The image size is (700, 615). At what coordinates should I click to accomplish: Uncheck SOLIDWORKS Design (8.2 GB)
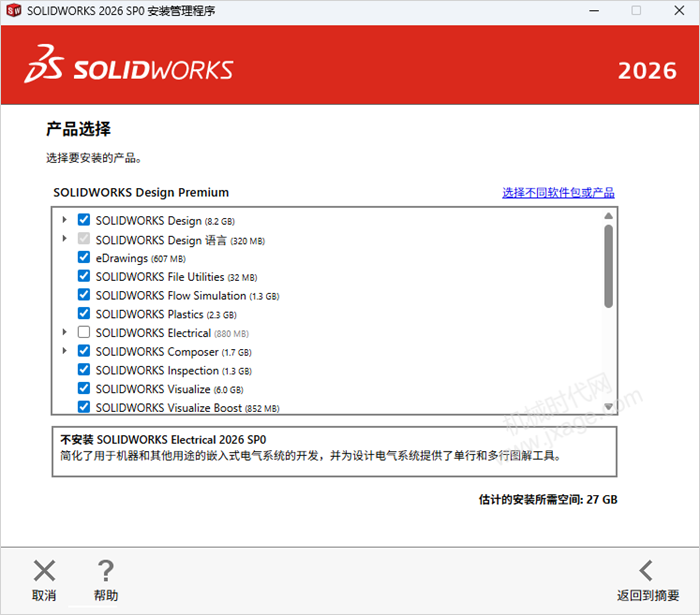click(x=84, y=220)
